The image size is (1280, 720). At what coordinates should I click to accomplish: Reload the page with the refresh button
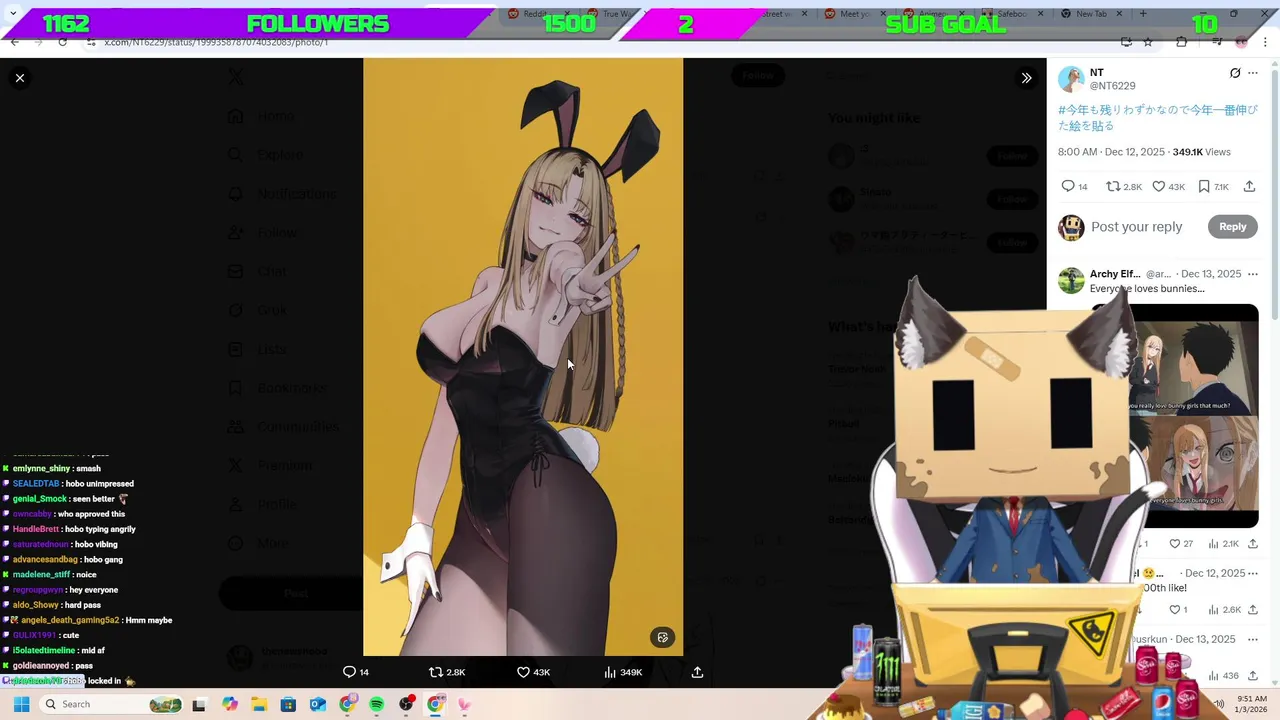[x=62, y=42]
